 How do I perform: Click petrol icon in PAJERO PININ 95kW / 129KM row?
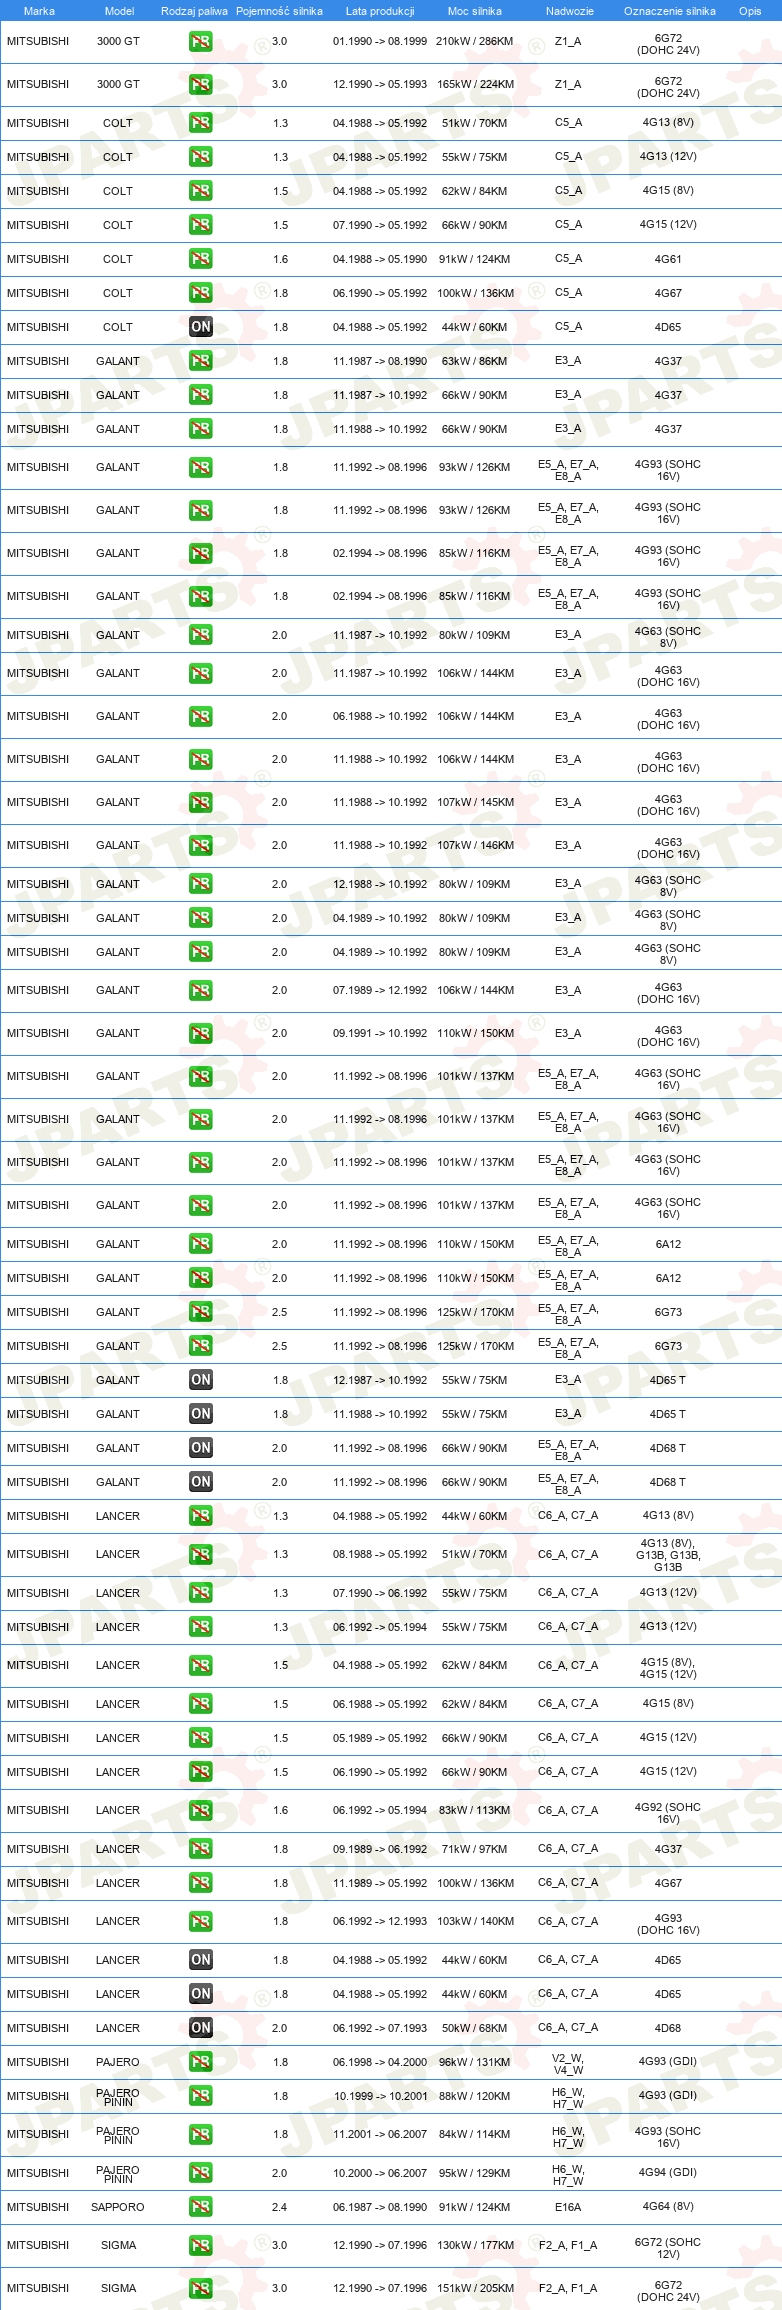(200, 2174)
